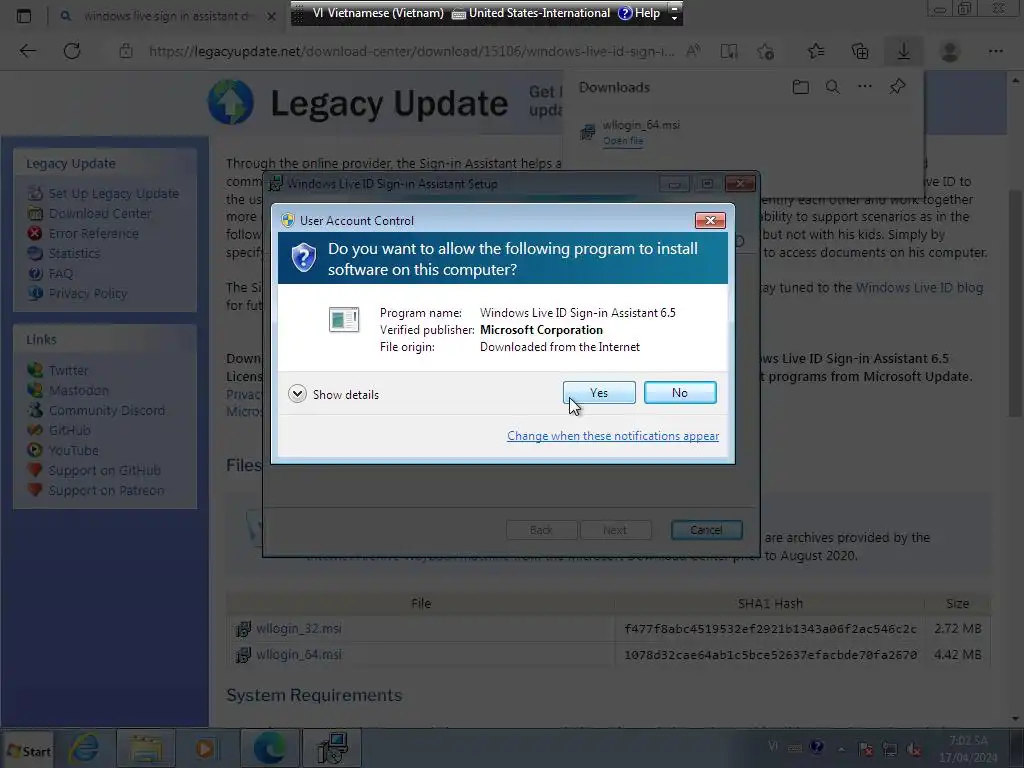Open Help in the language bar

pos(639,13)
